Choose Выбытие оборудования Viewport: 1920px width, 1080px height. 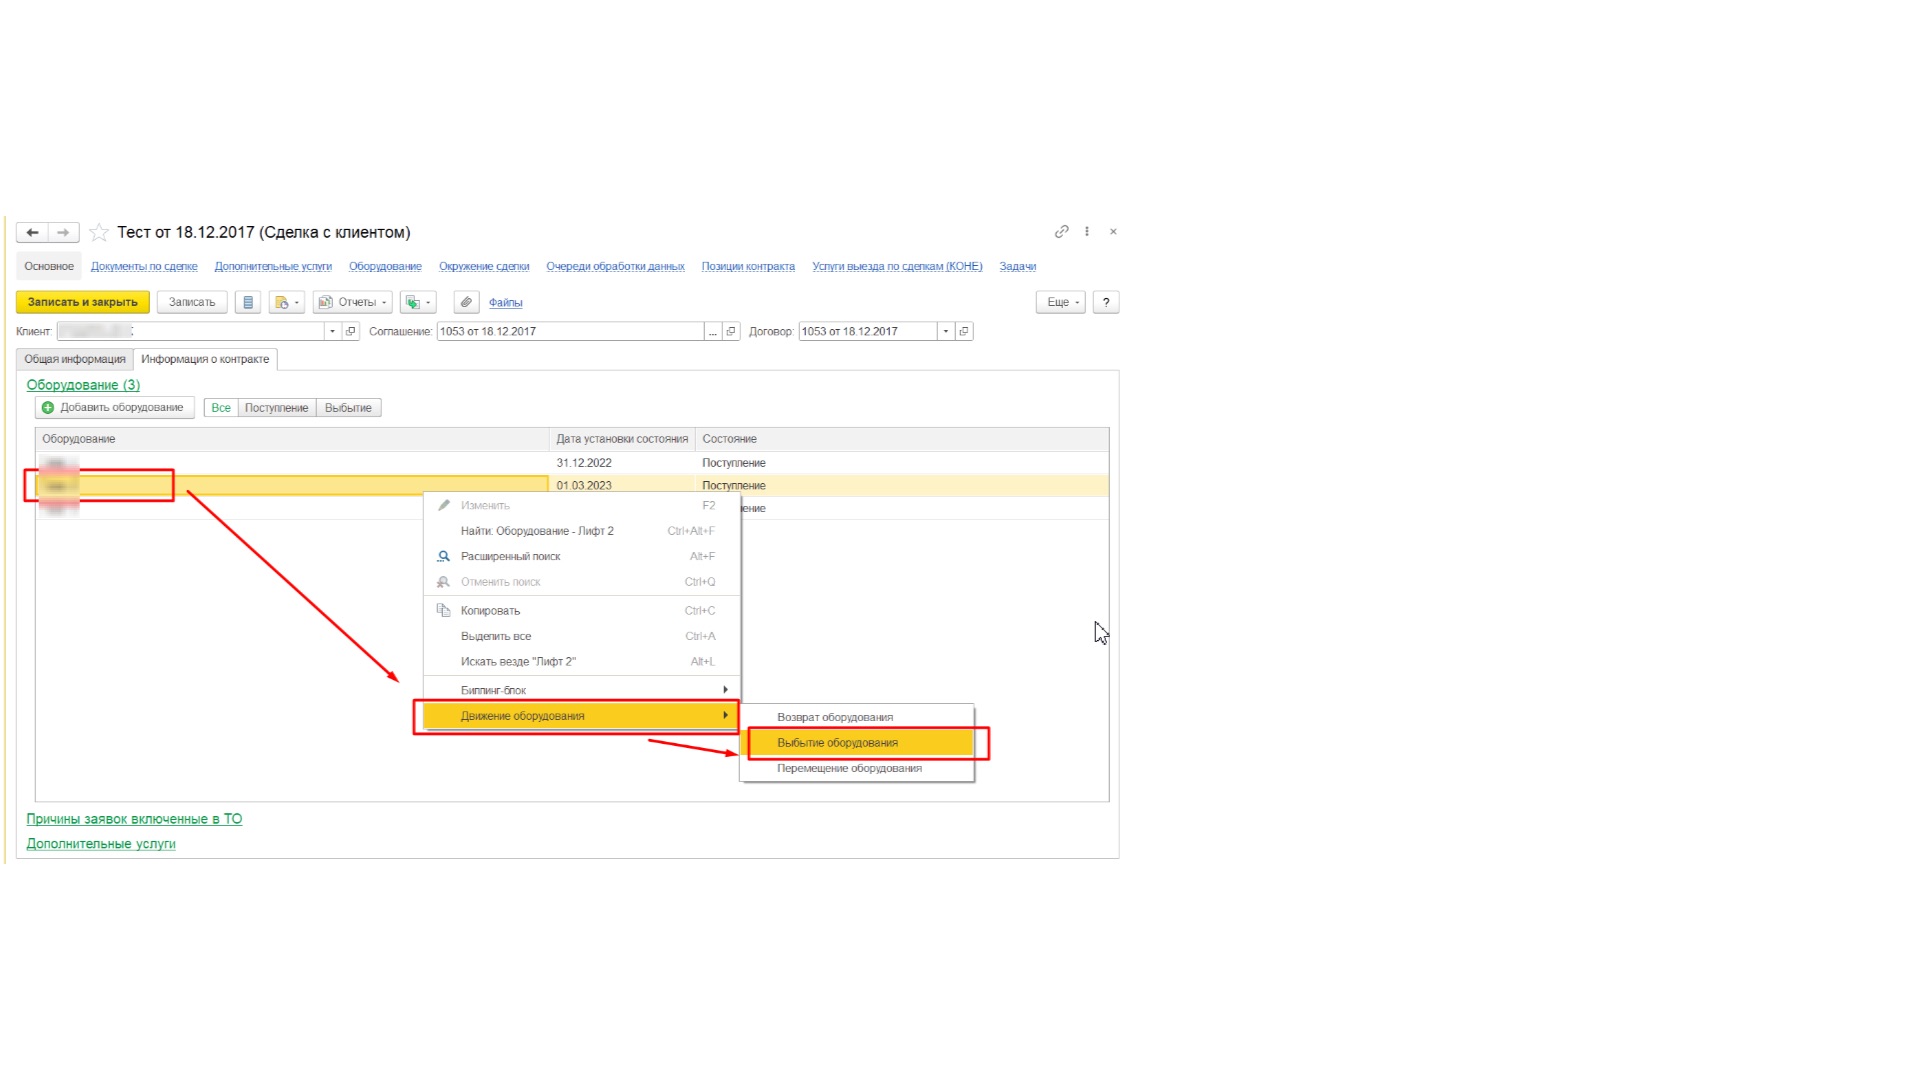coord(857,743)
